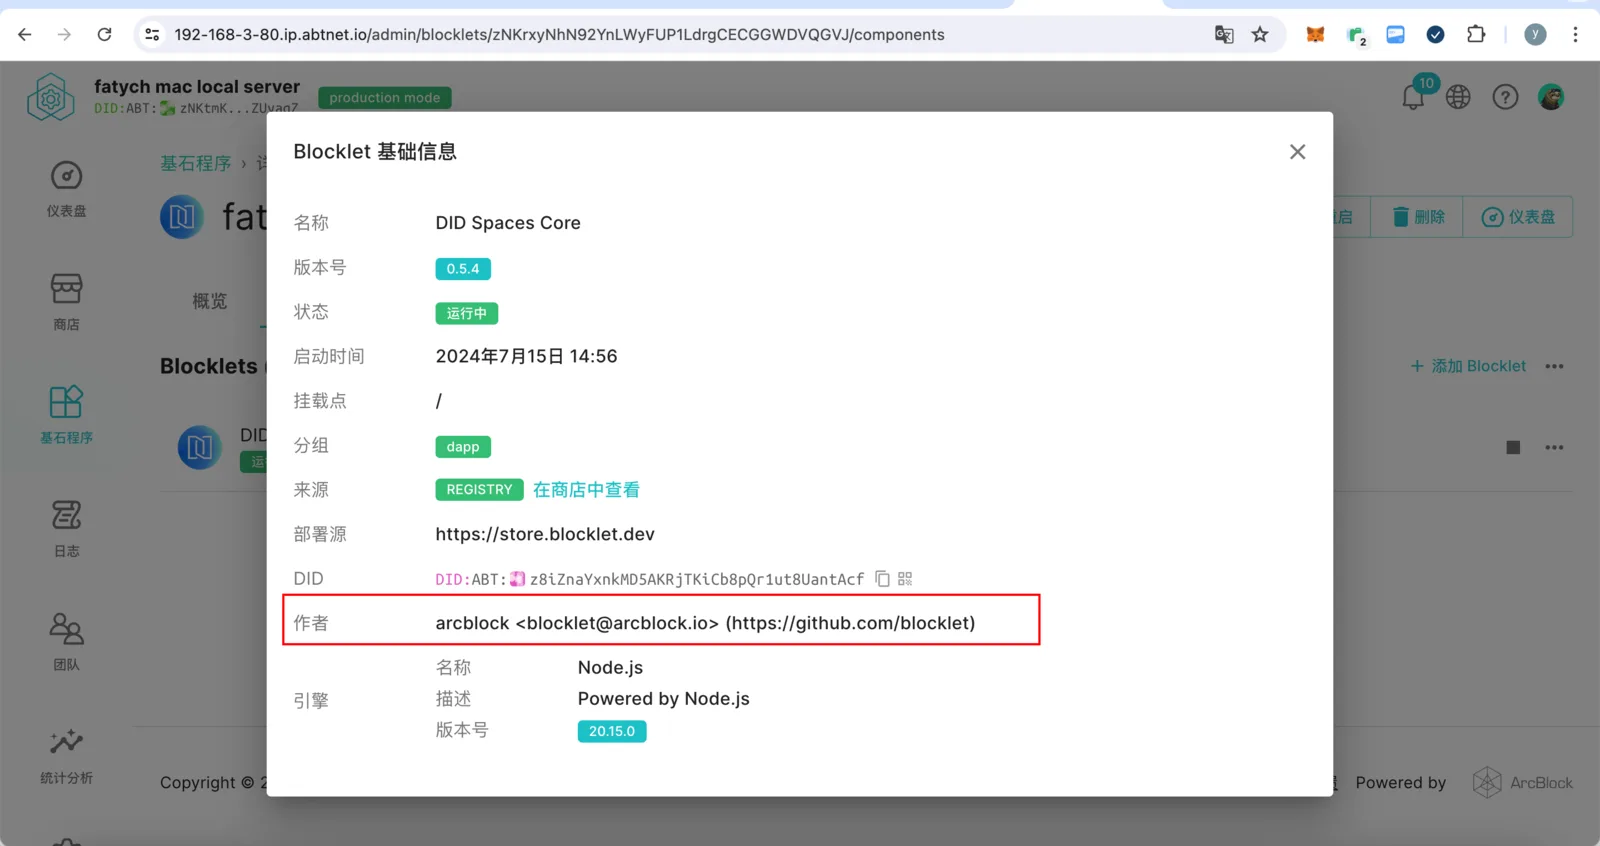
Task: Open the ArcBlock footer link
Action: pyautogui.click(x=1523, y=783)
